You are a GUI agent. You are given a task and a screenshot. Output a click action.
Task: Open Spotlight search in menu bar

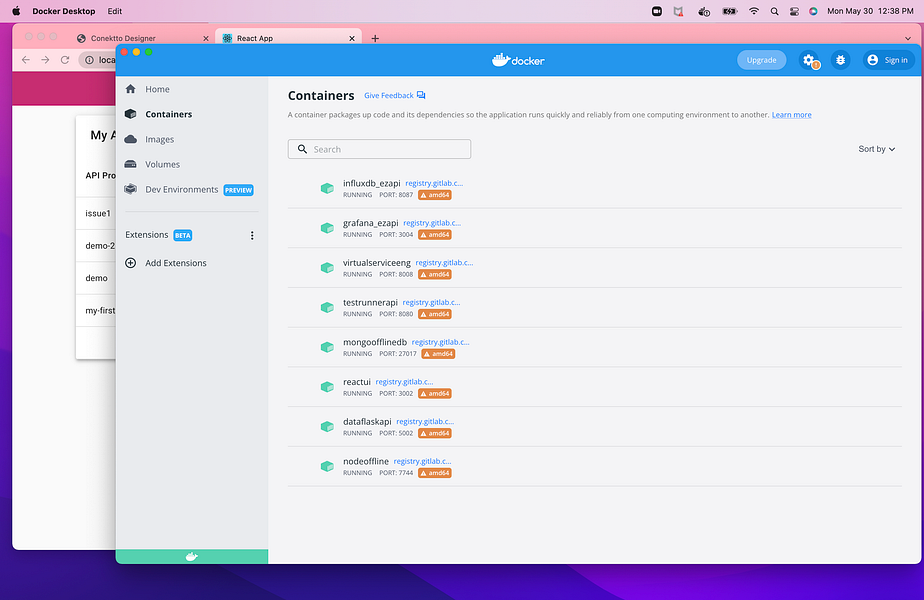[x=774, y=11]
